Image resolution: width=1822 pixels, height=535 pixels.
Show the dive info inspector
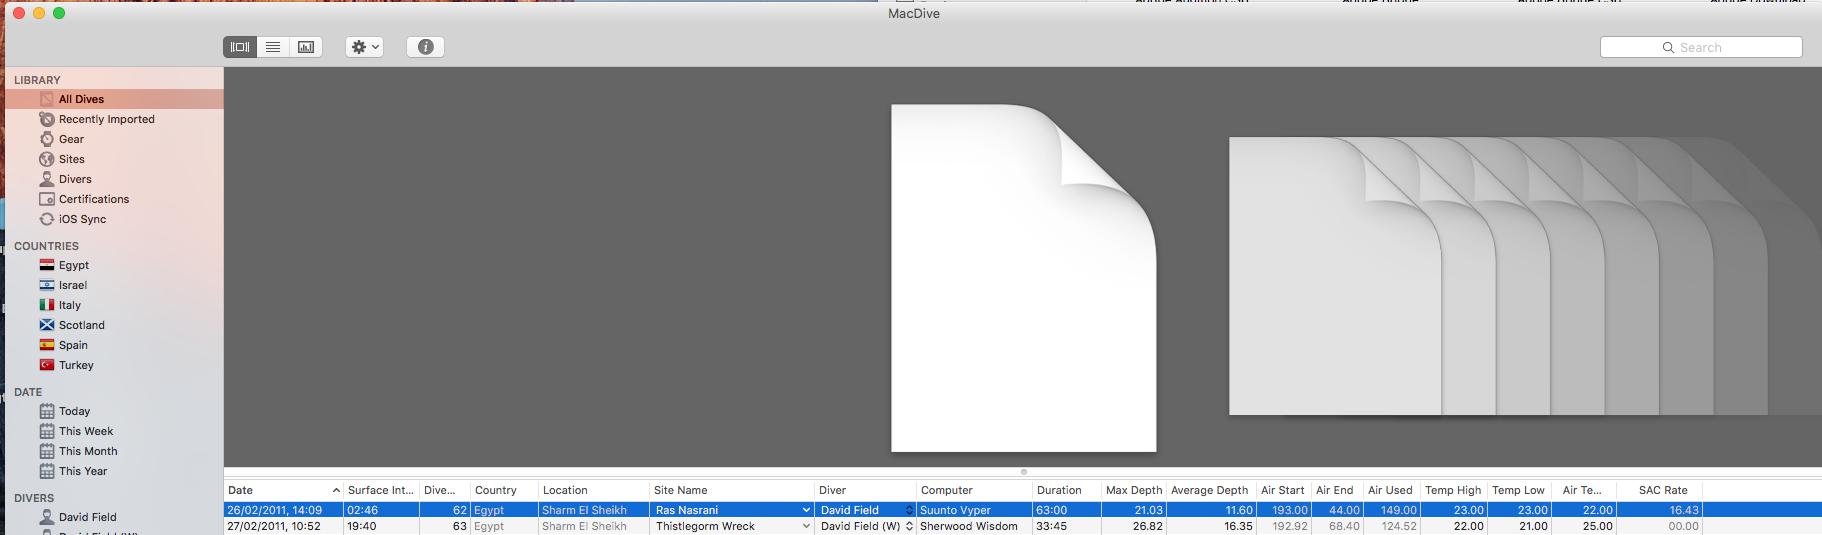pos(425,47)
